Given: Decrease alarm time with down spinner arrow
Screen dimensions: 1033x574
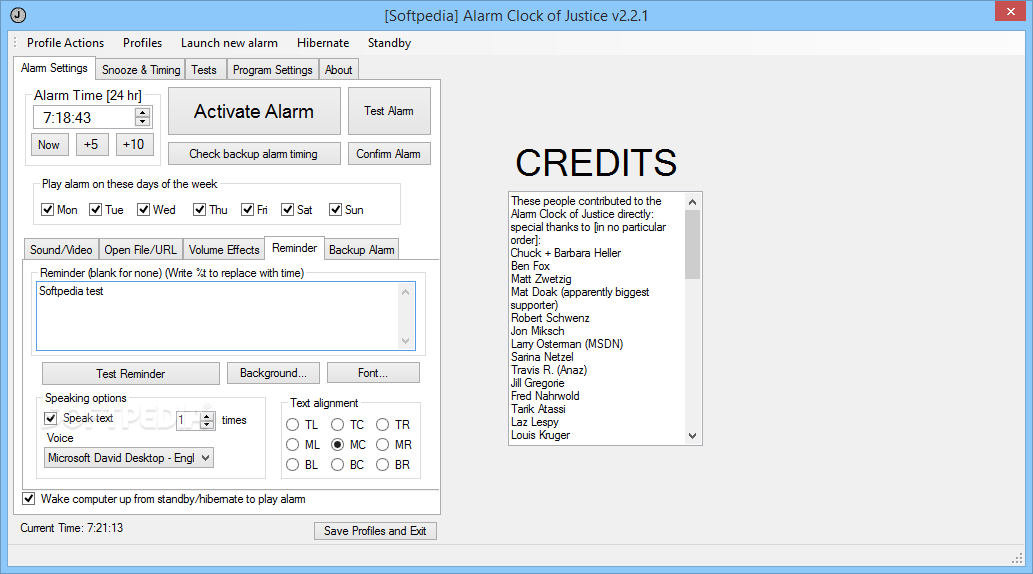Looking at the screenshot, I should point(142,122).
